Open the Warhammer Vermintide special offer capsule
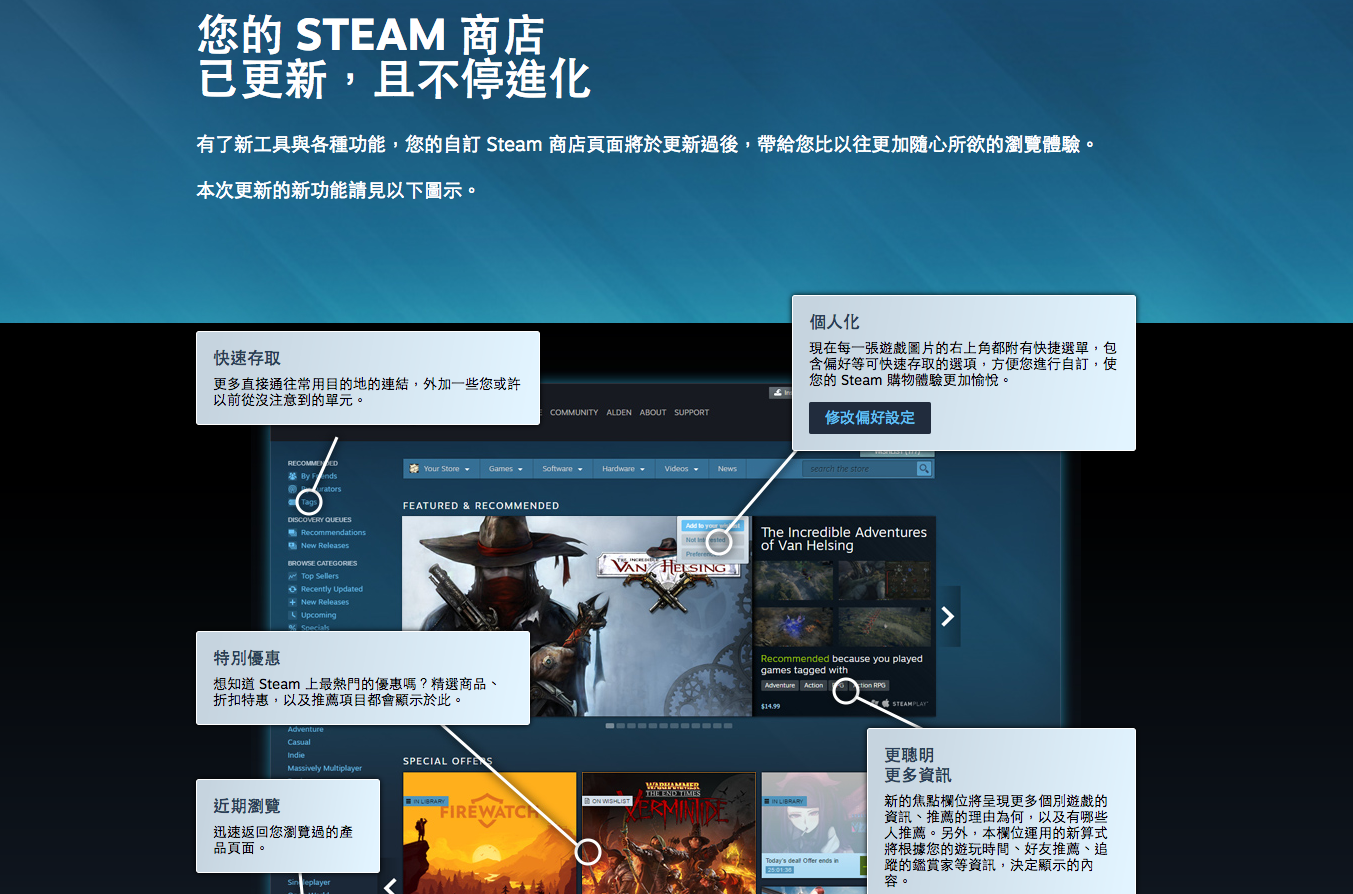 point(668,833)
